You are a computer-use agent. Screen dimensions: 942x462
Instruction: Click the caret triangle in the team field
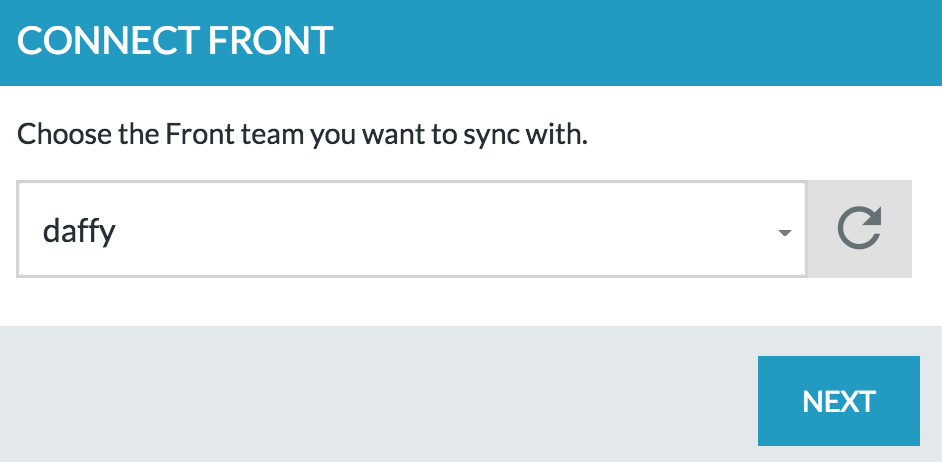point(784,233)
